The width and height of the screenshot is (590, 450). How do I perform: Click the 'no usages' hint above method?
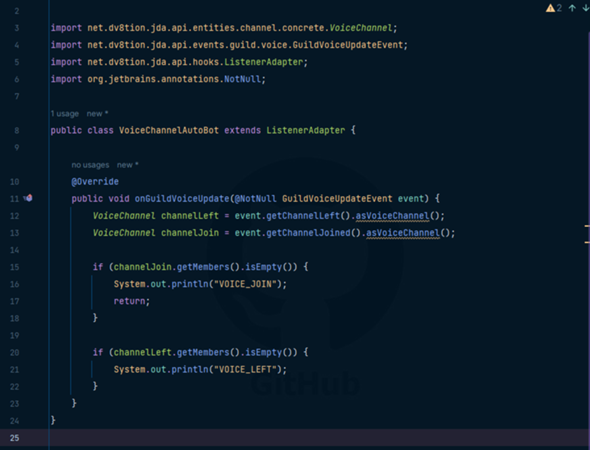(x=90, y=165)
